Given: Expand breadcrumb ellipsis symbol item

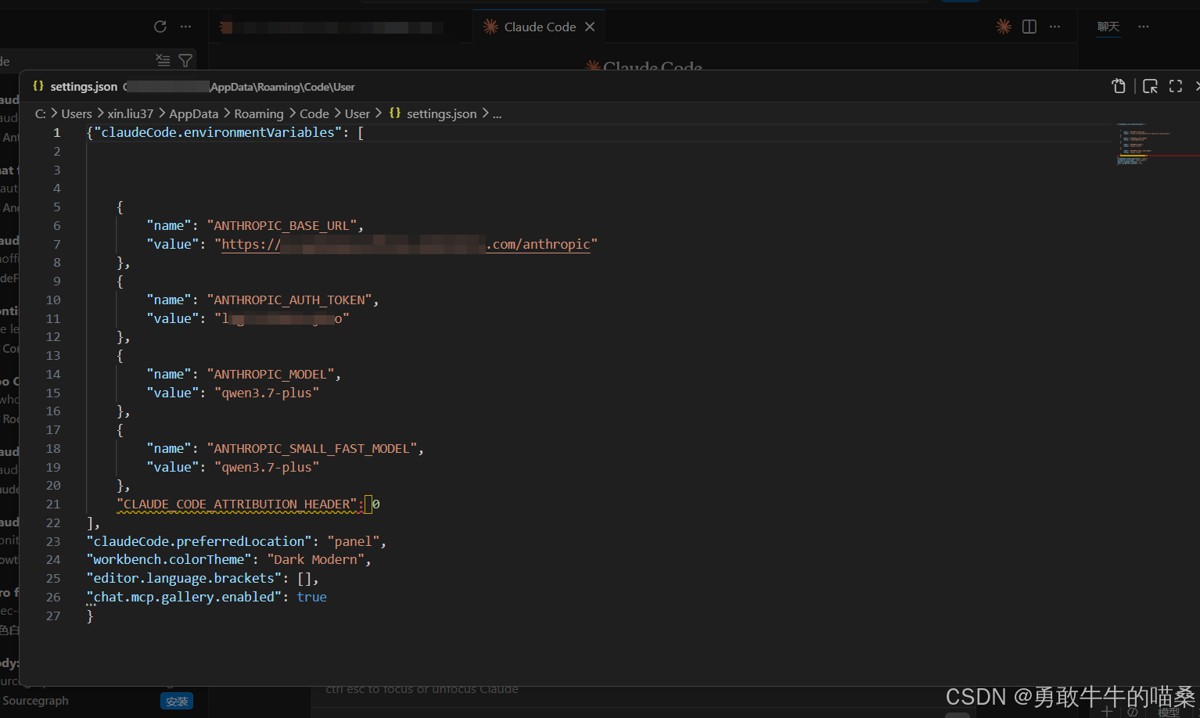Looking at the screenshot, I should click(497, 114).
